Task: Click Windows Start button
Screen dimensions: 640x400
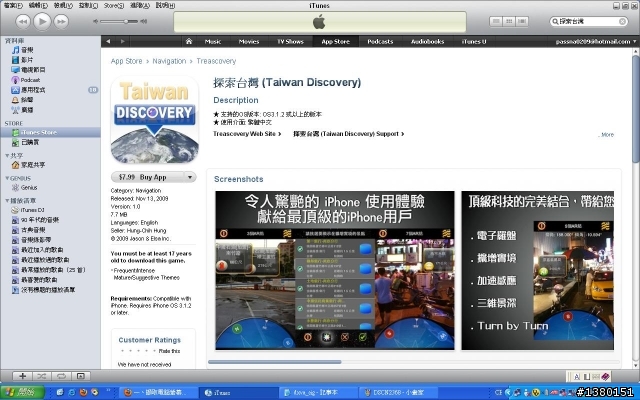Action: pyautogui.click(x=22, y=392)
